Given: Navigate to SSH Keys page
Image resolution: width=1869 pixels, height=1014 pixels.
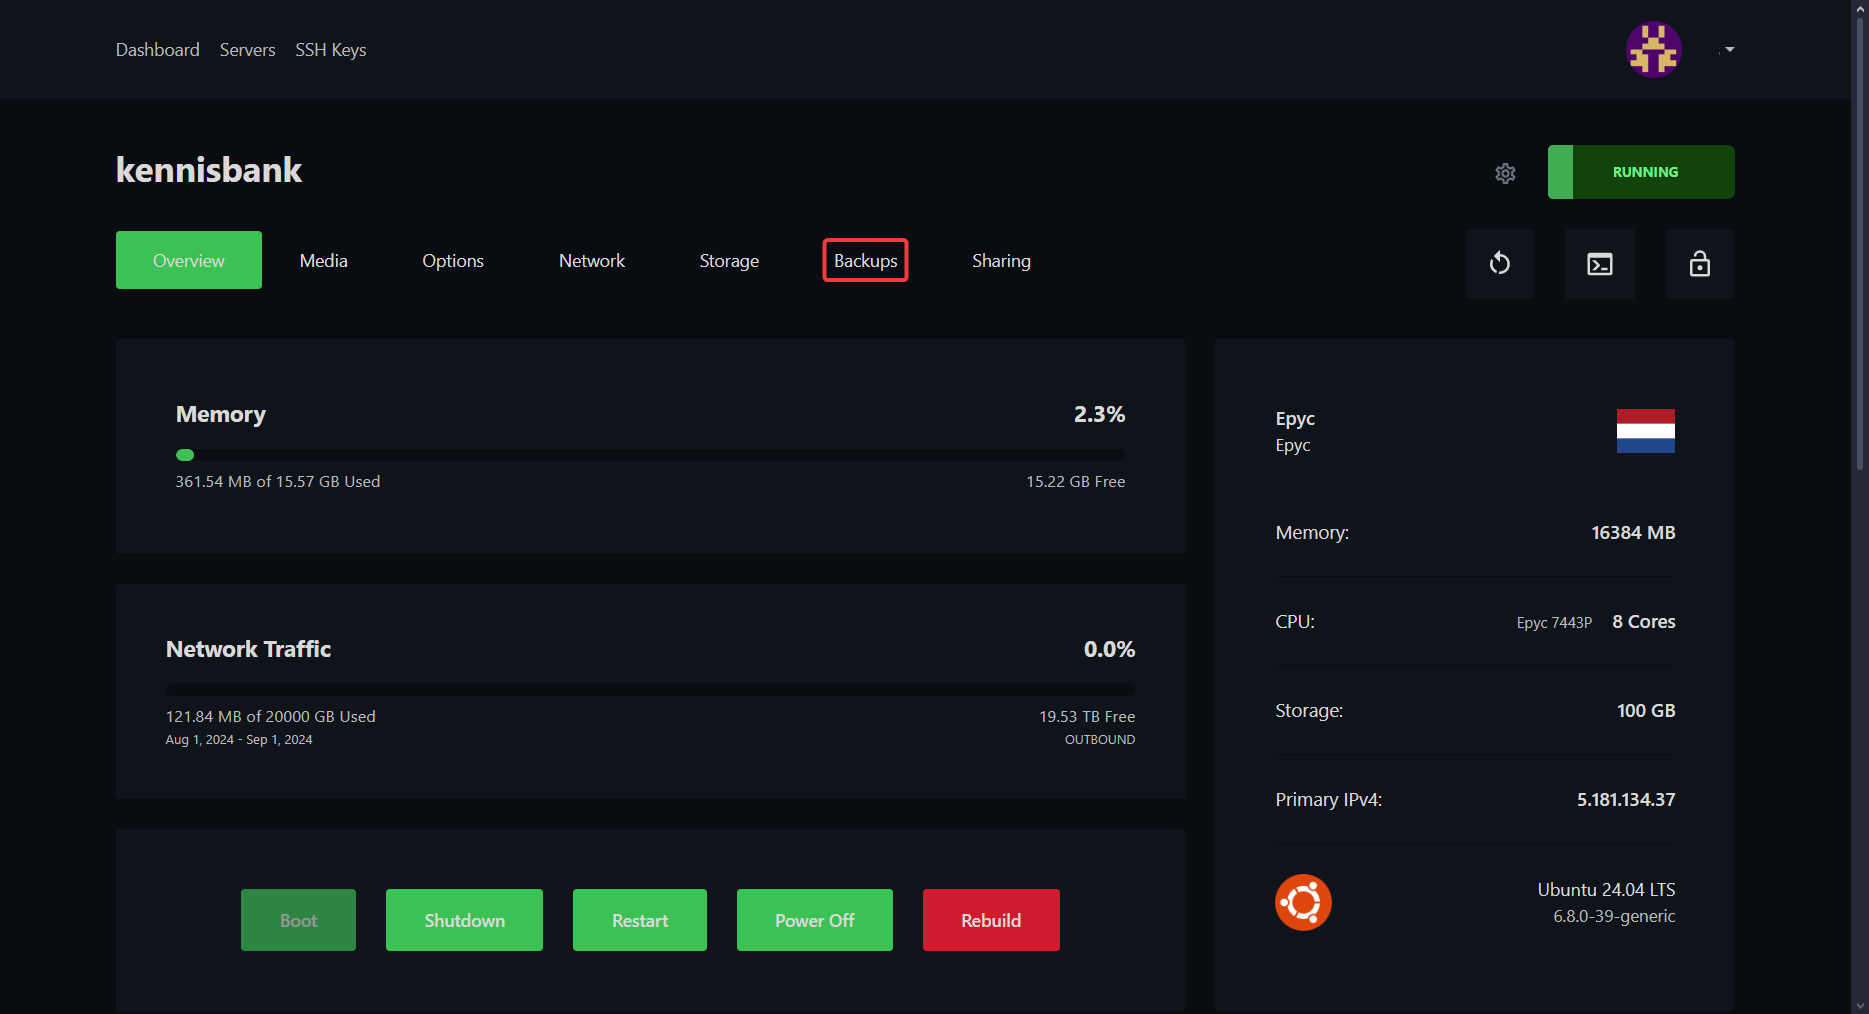Looking at the screenshot, I should (x=330, y=50).
